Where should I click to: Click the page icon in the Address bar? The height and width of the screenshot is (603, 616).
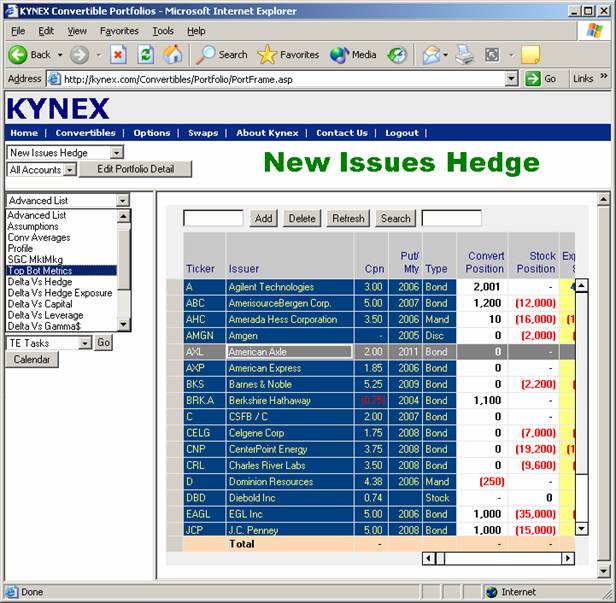(54, 79)
